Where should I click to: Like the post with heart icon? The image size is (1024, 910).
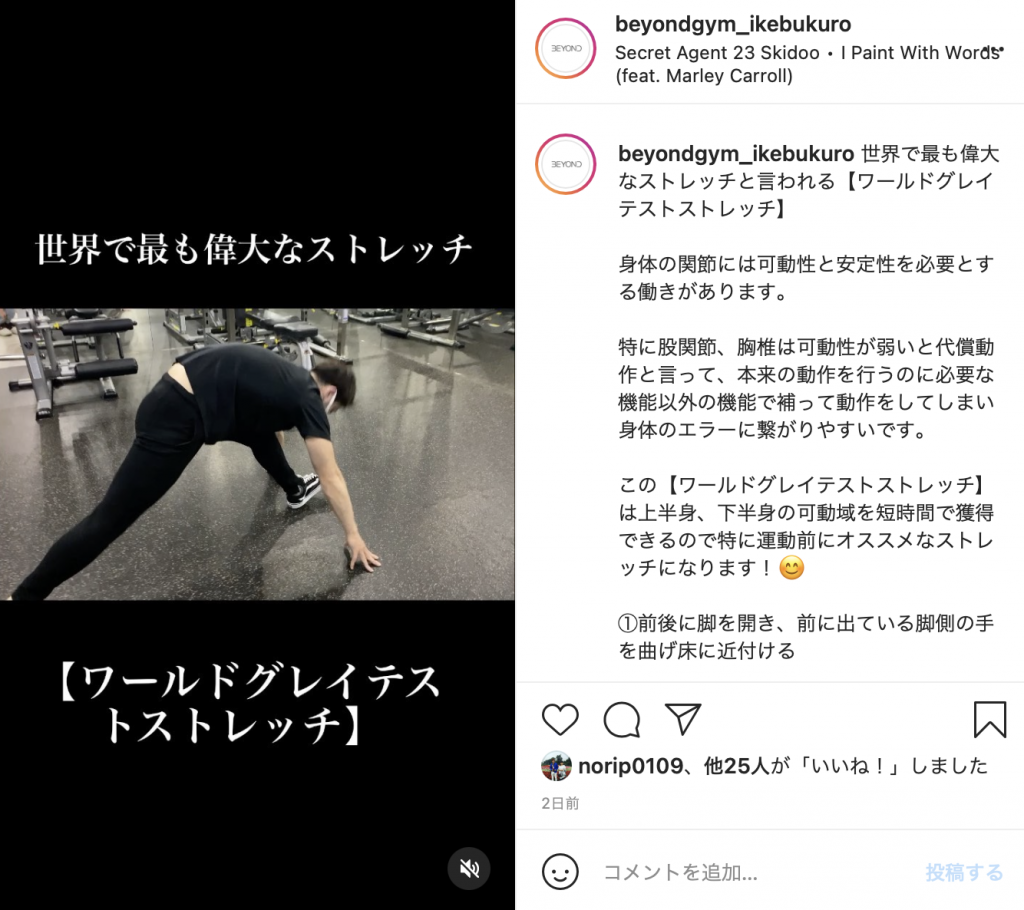point(560,719)
